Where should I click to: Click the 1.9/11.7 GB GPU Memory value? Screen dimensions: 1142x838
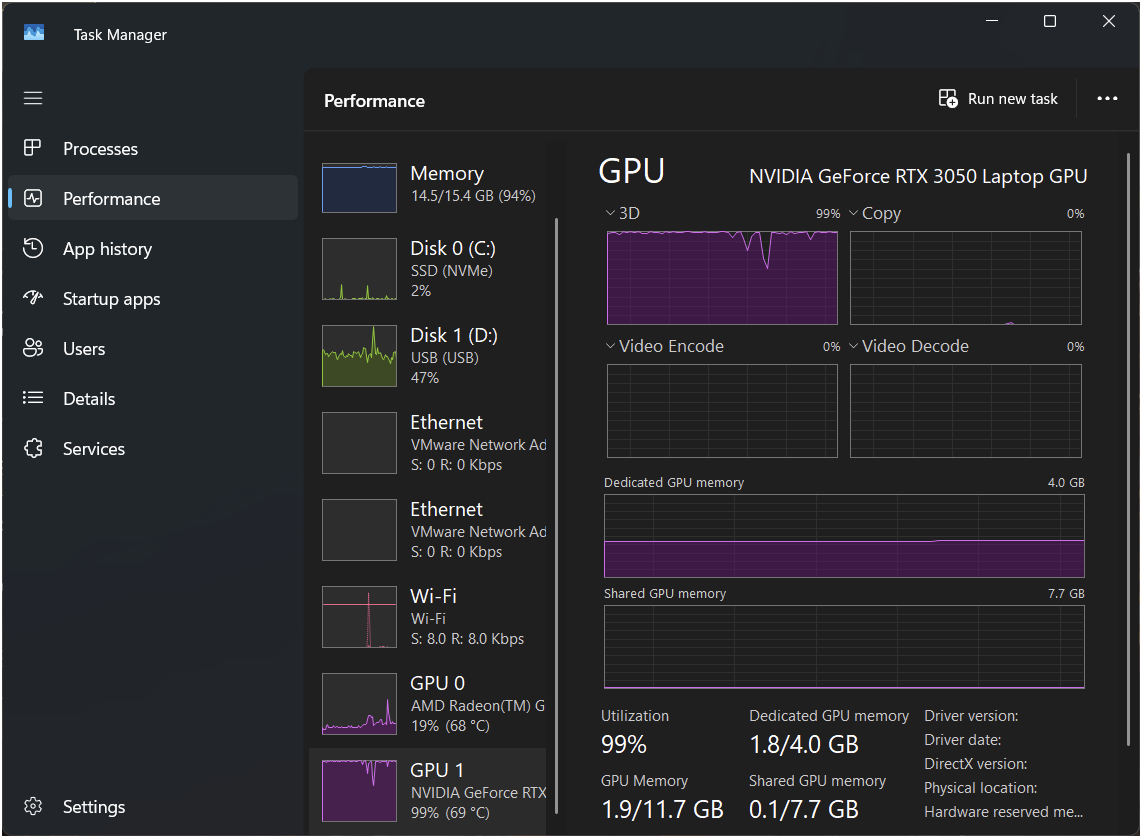click(662, 809)
